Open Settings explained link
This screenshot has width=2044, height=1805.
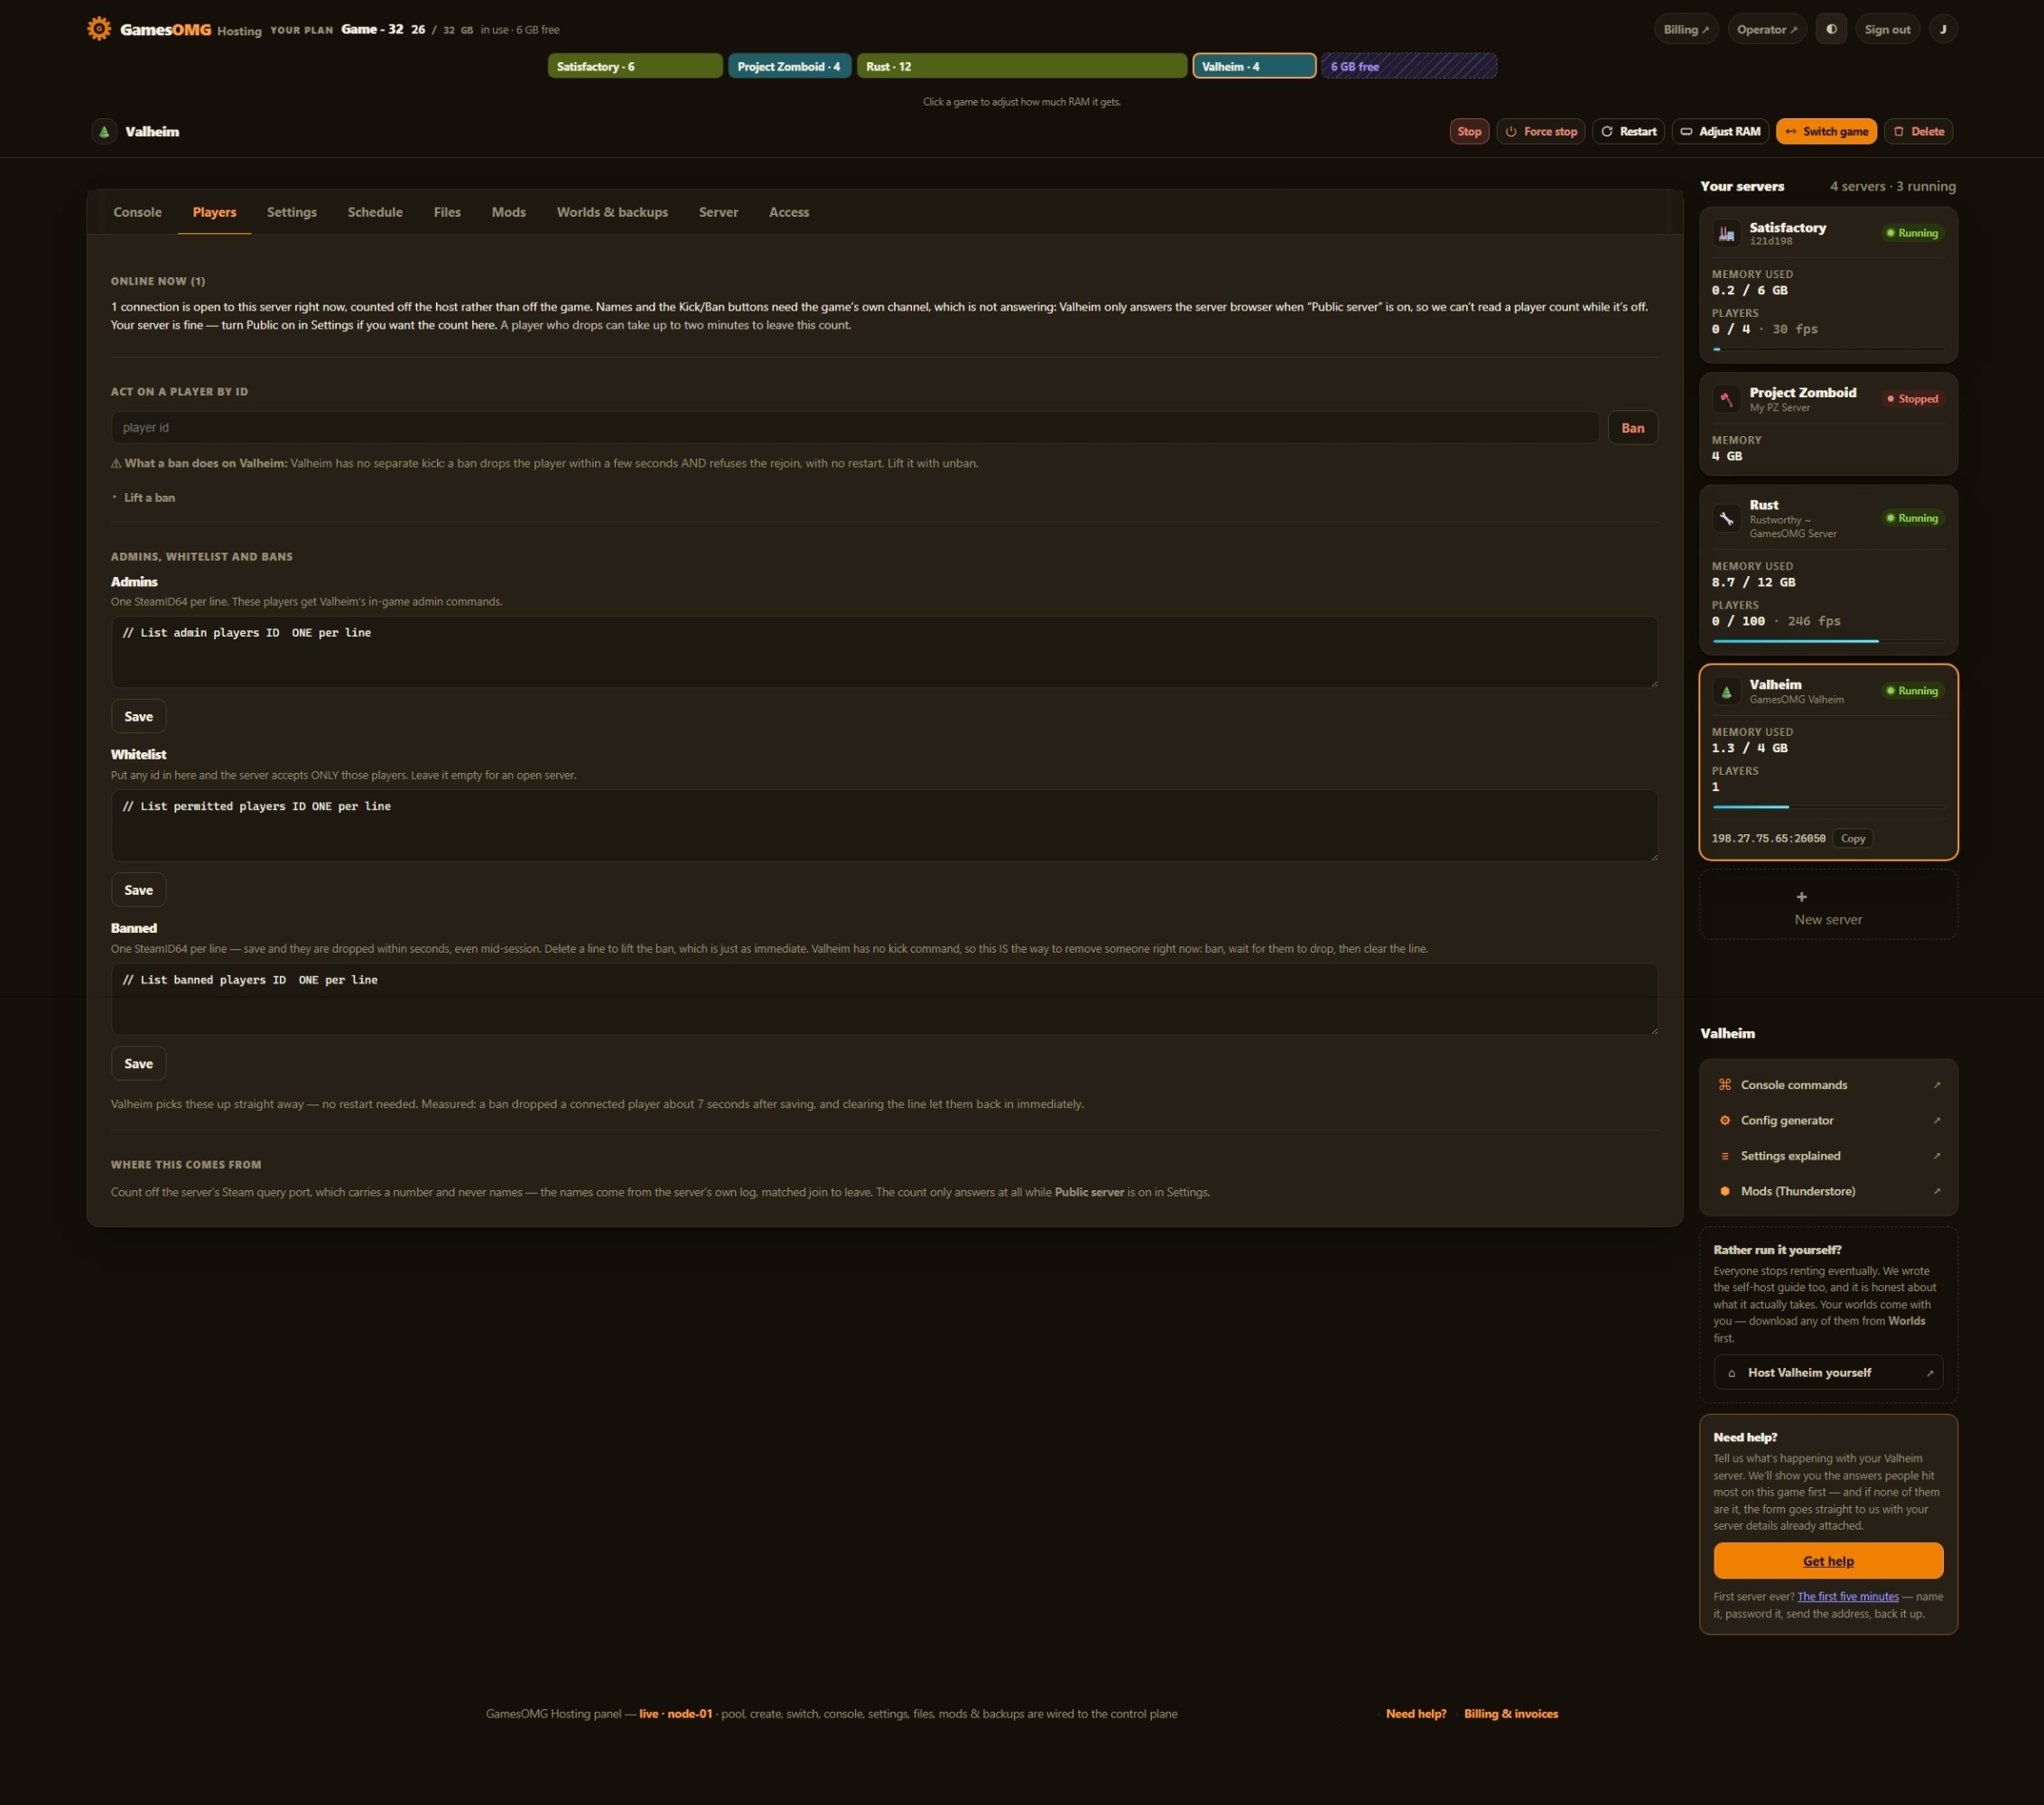coord(1828,1156)
